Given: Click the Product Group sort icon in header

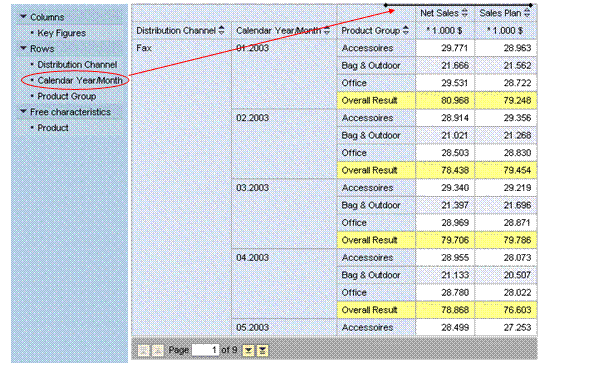Looking at the screenshot, I should [x=406, y=30].
